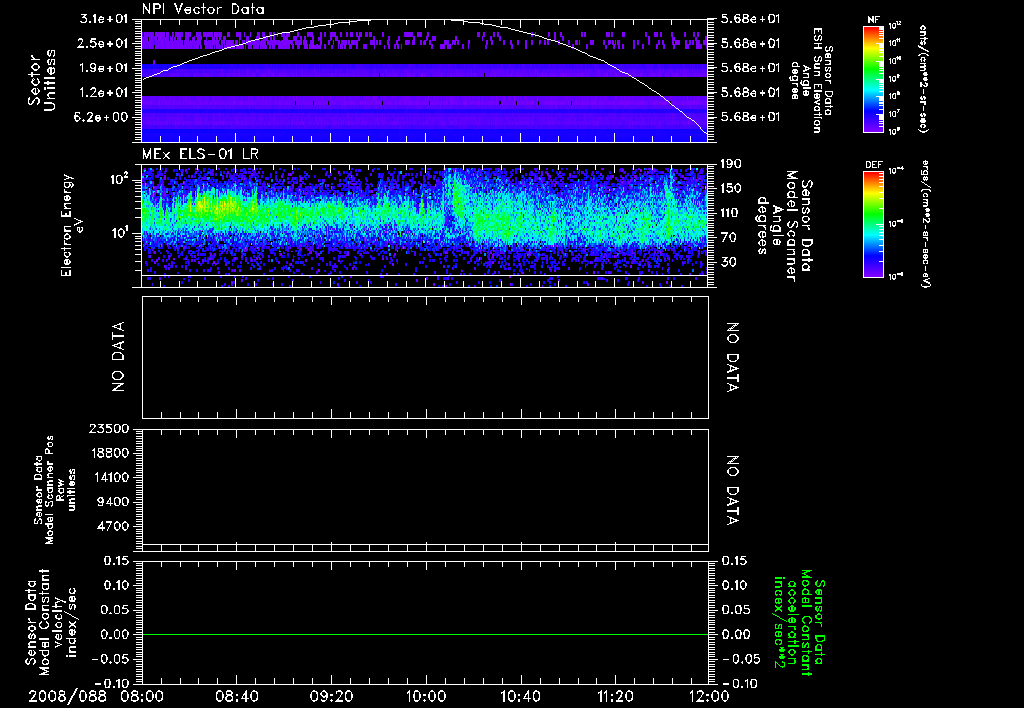Viewport: 1024px width, 708px height.
Task: Select the 12:00 time axis label
Action: 708,695
